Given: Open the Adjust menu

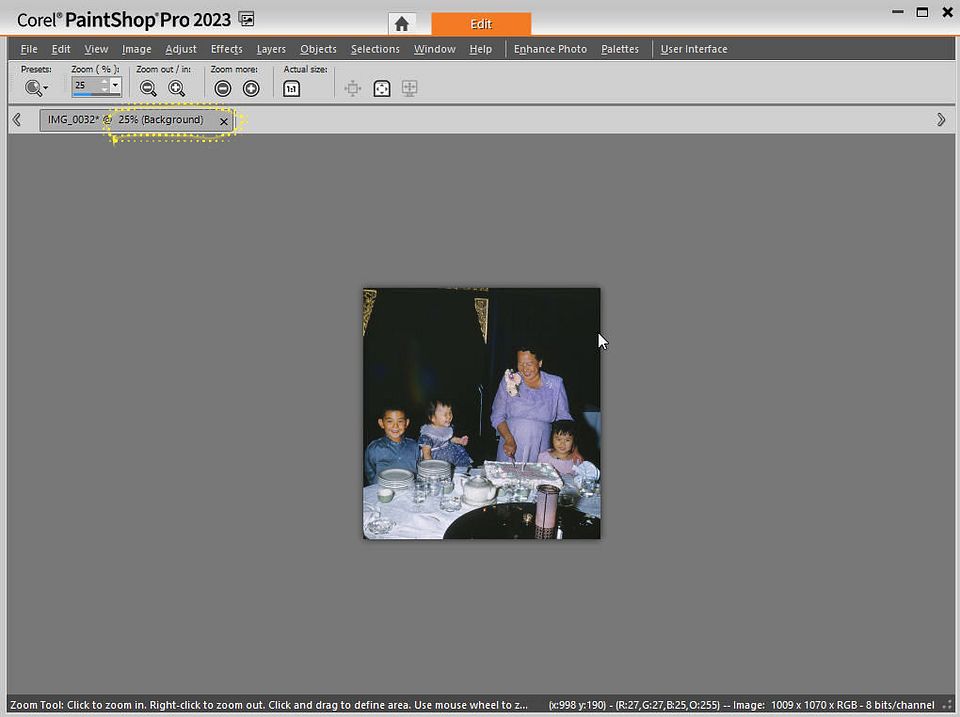Looking at the screenshot, I should click(181, 48).
